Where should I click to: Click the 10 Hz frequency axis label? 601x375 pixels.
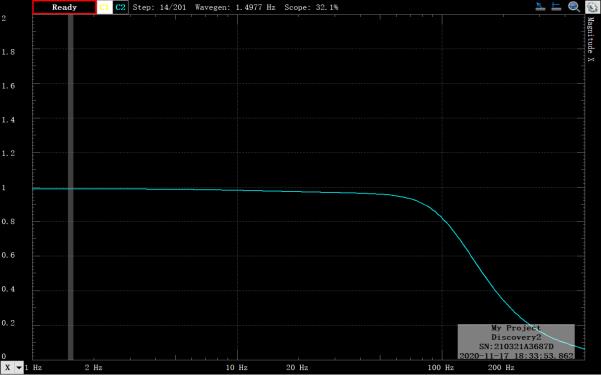coord(236,367)
